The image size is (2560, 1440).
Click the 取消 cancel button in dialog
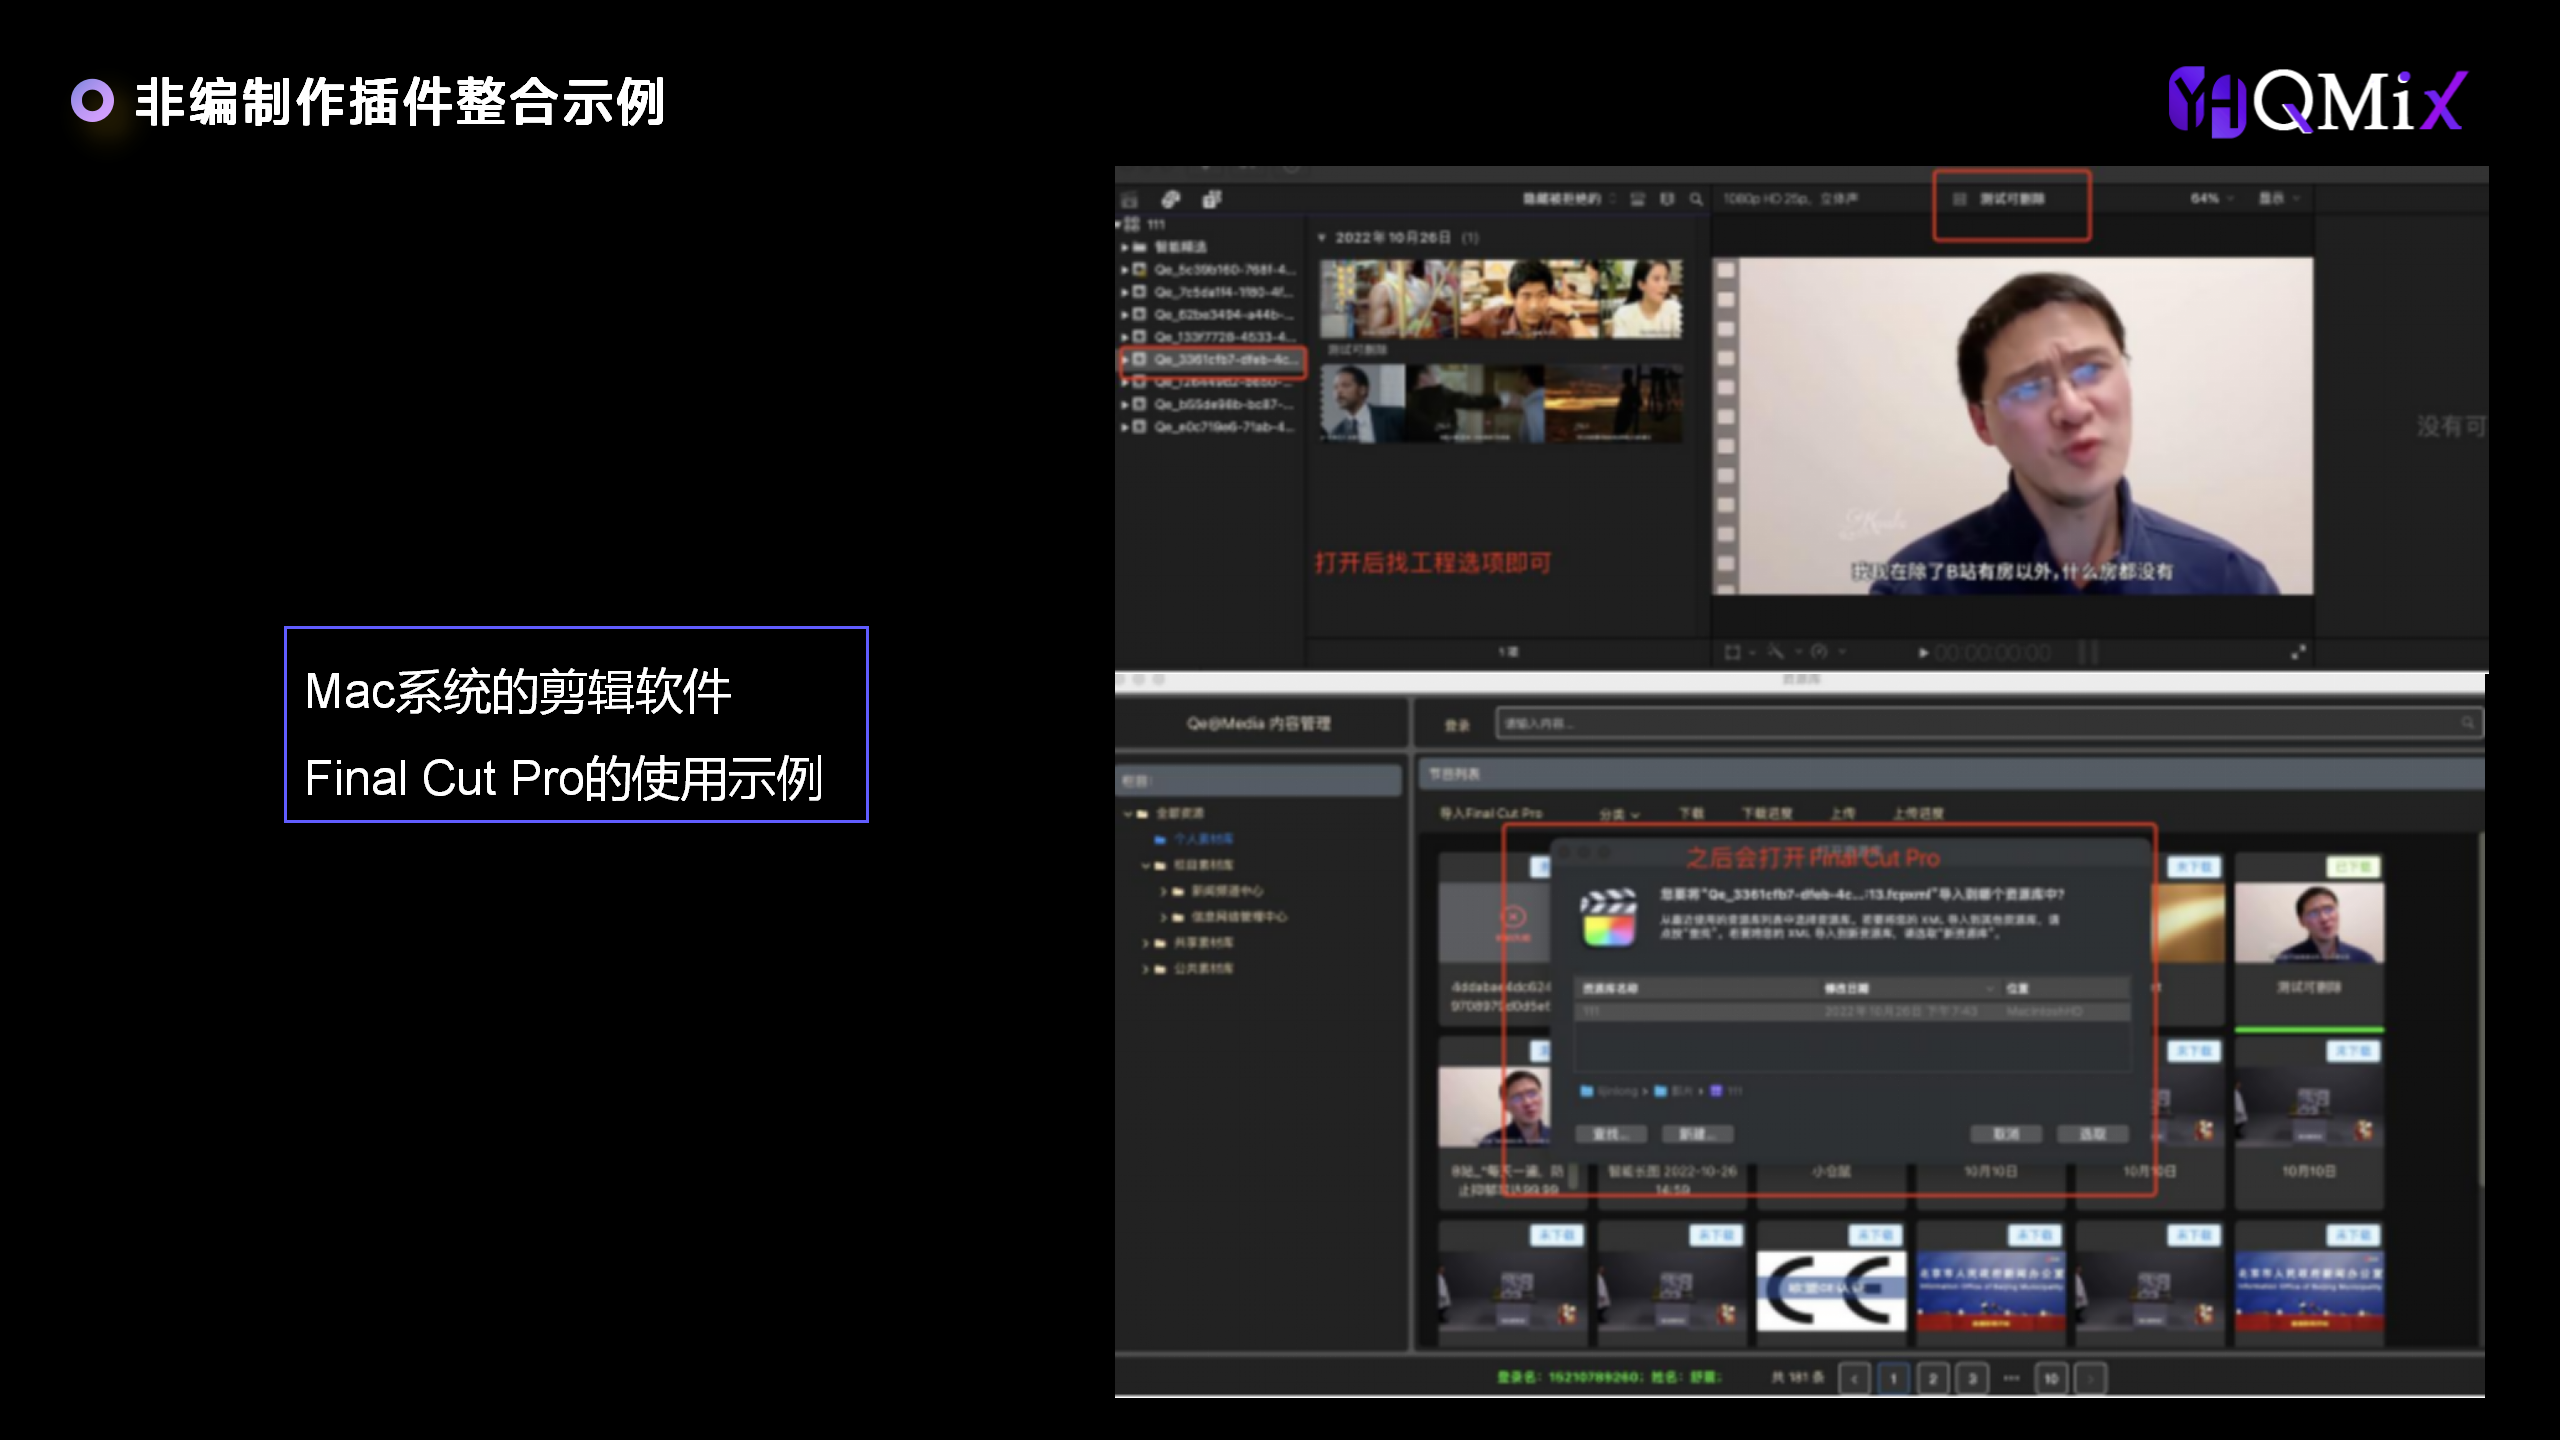2005,1134
